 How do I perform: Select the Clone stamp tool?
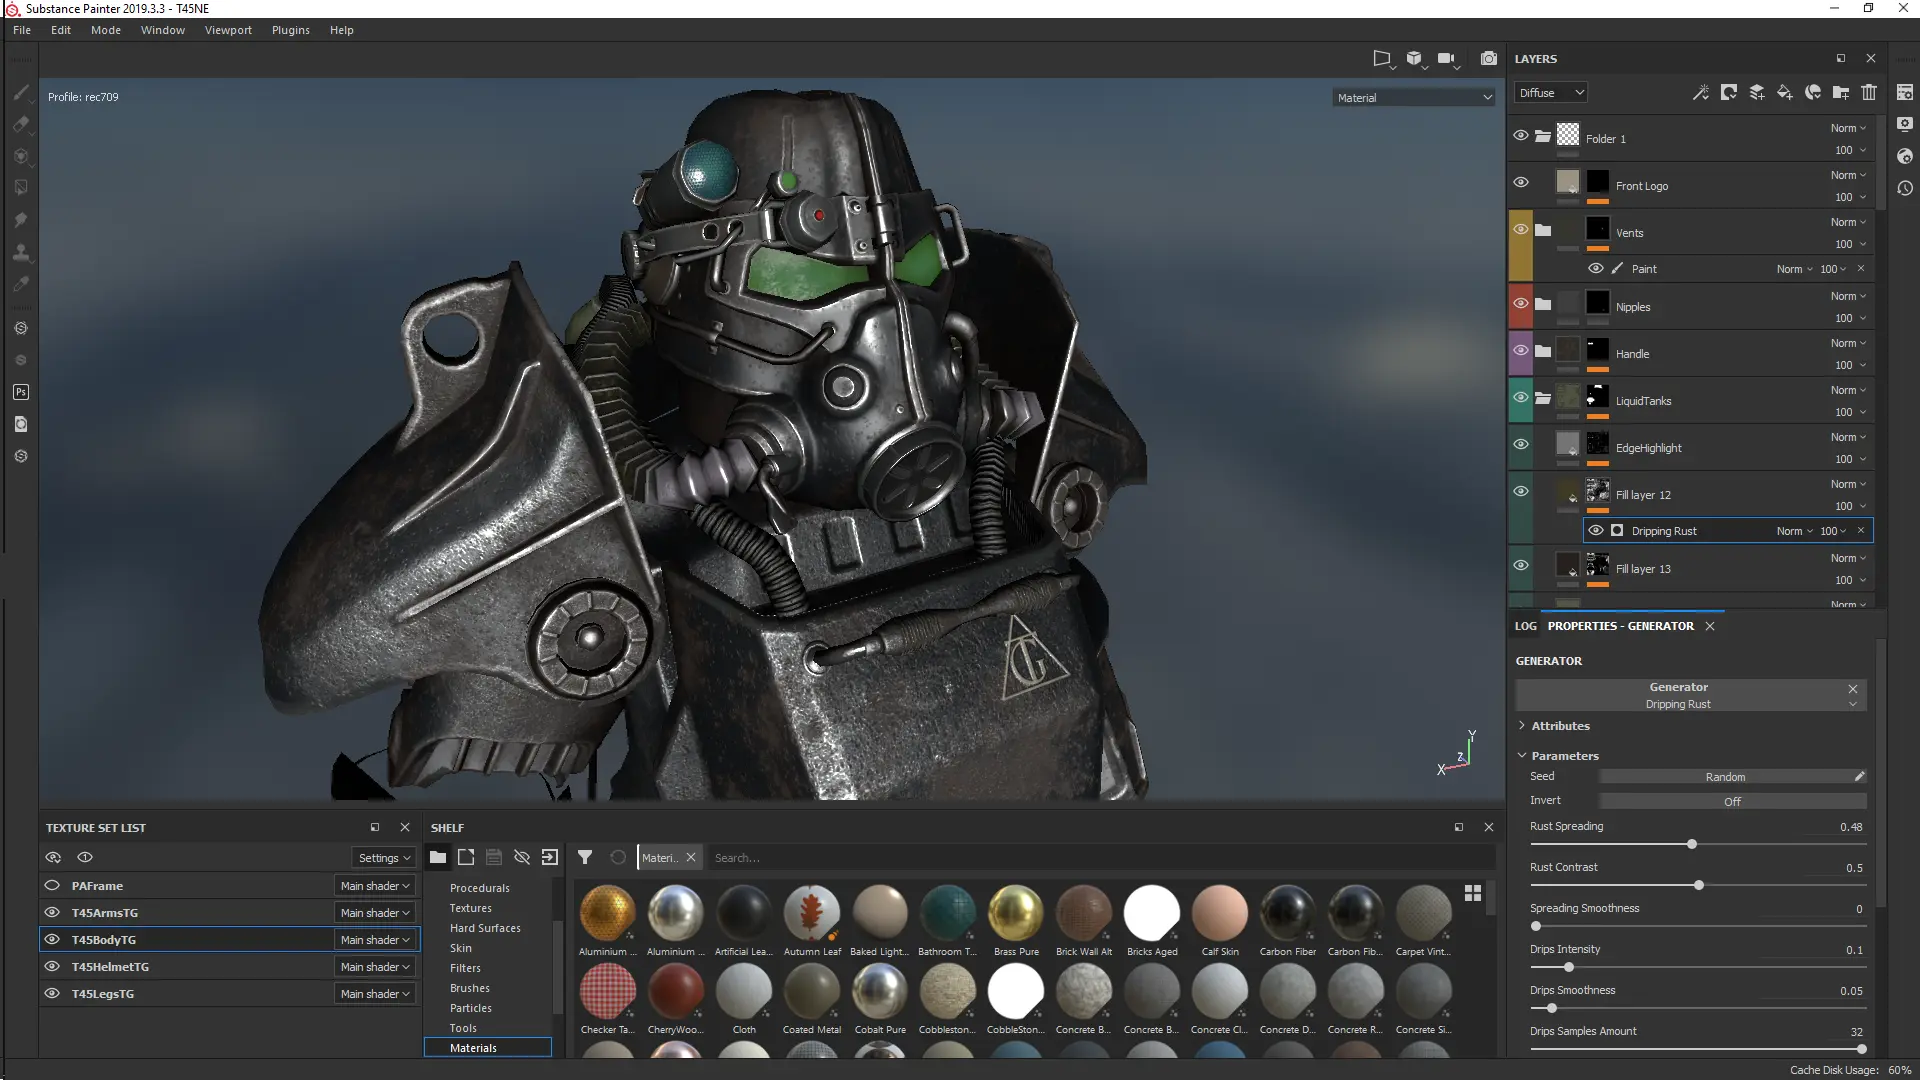click(x=21, y=252)
